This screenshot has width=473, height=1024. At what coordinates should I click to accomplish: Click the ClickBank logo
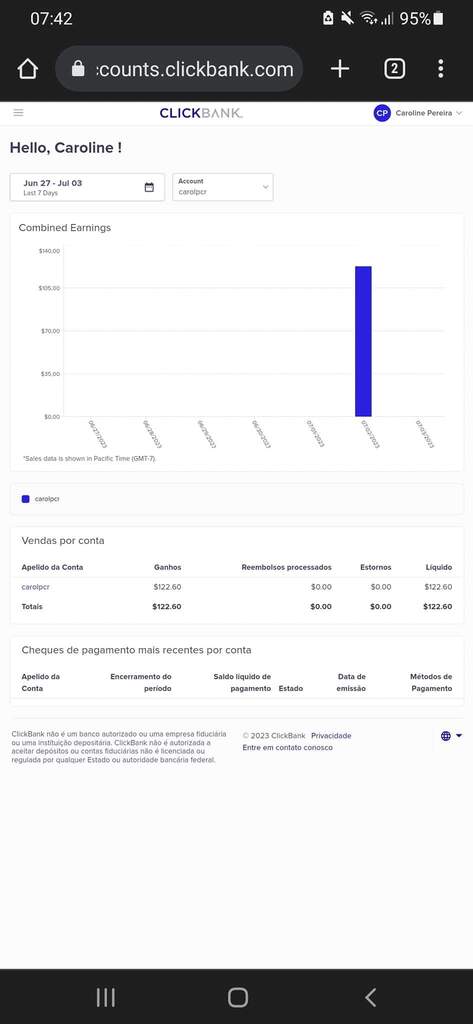tap(201, 113)
